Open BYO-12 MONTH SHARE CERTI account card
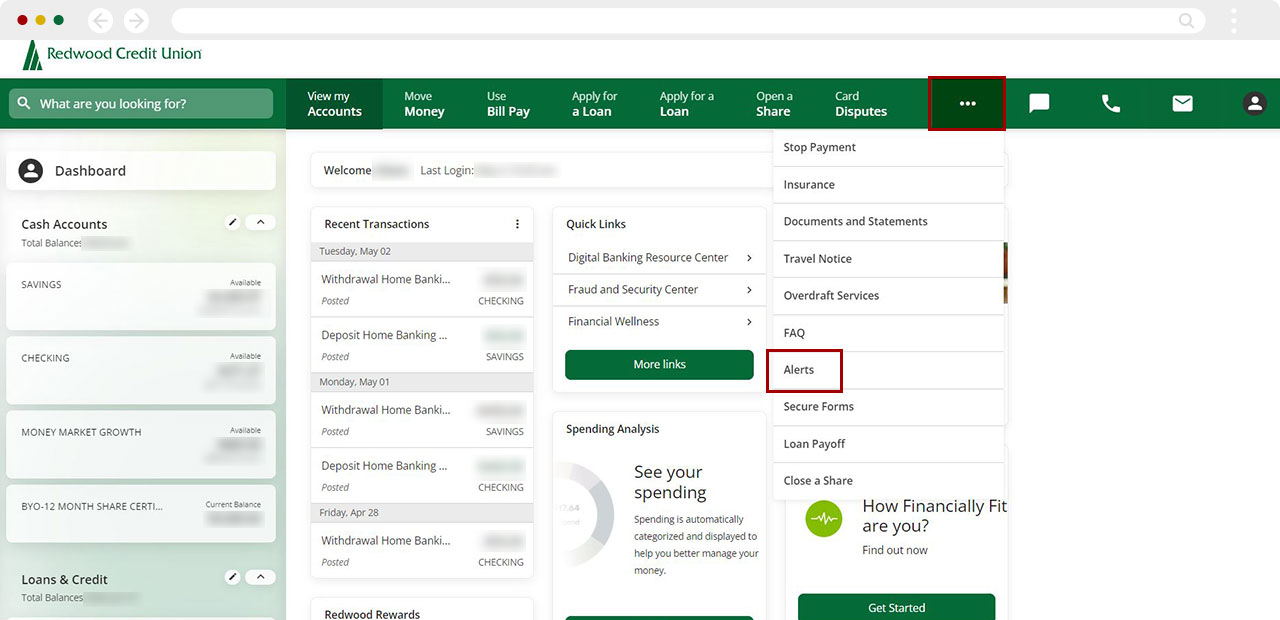The image size is (1280, 620). coord(141,514)
